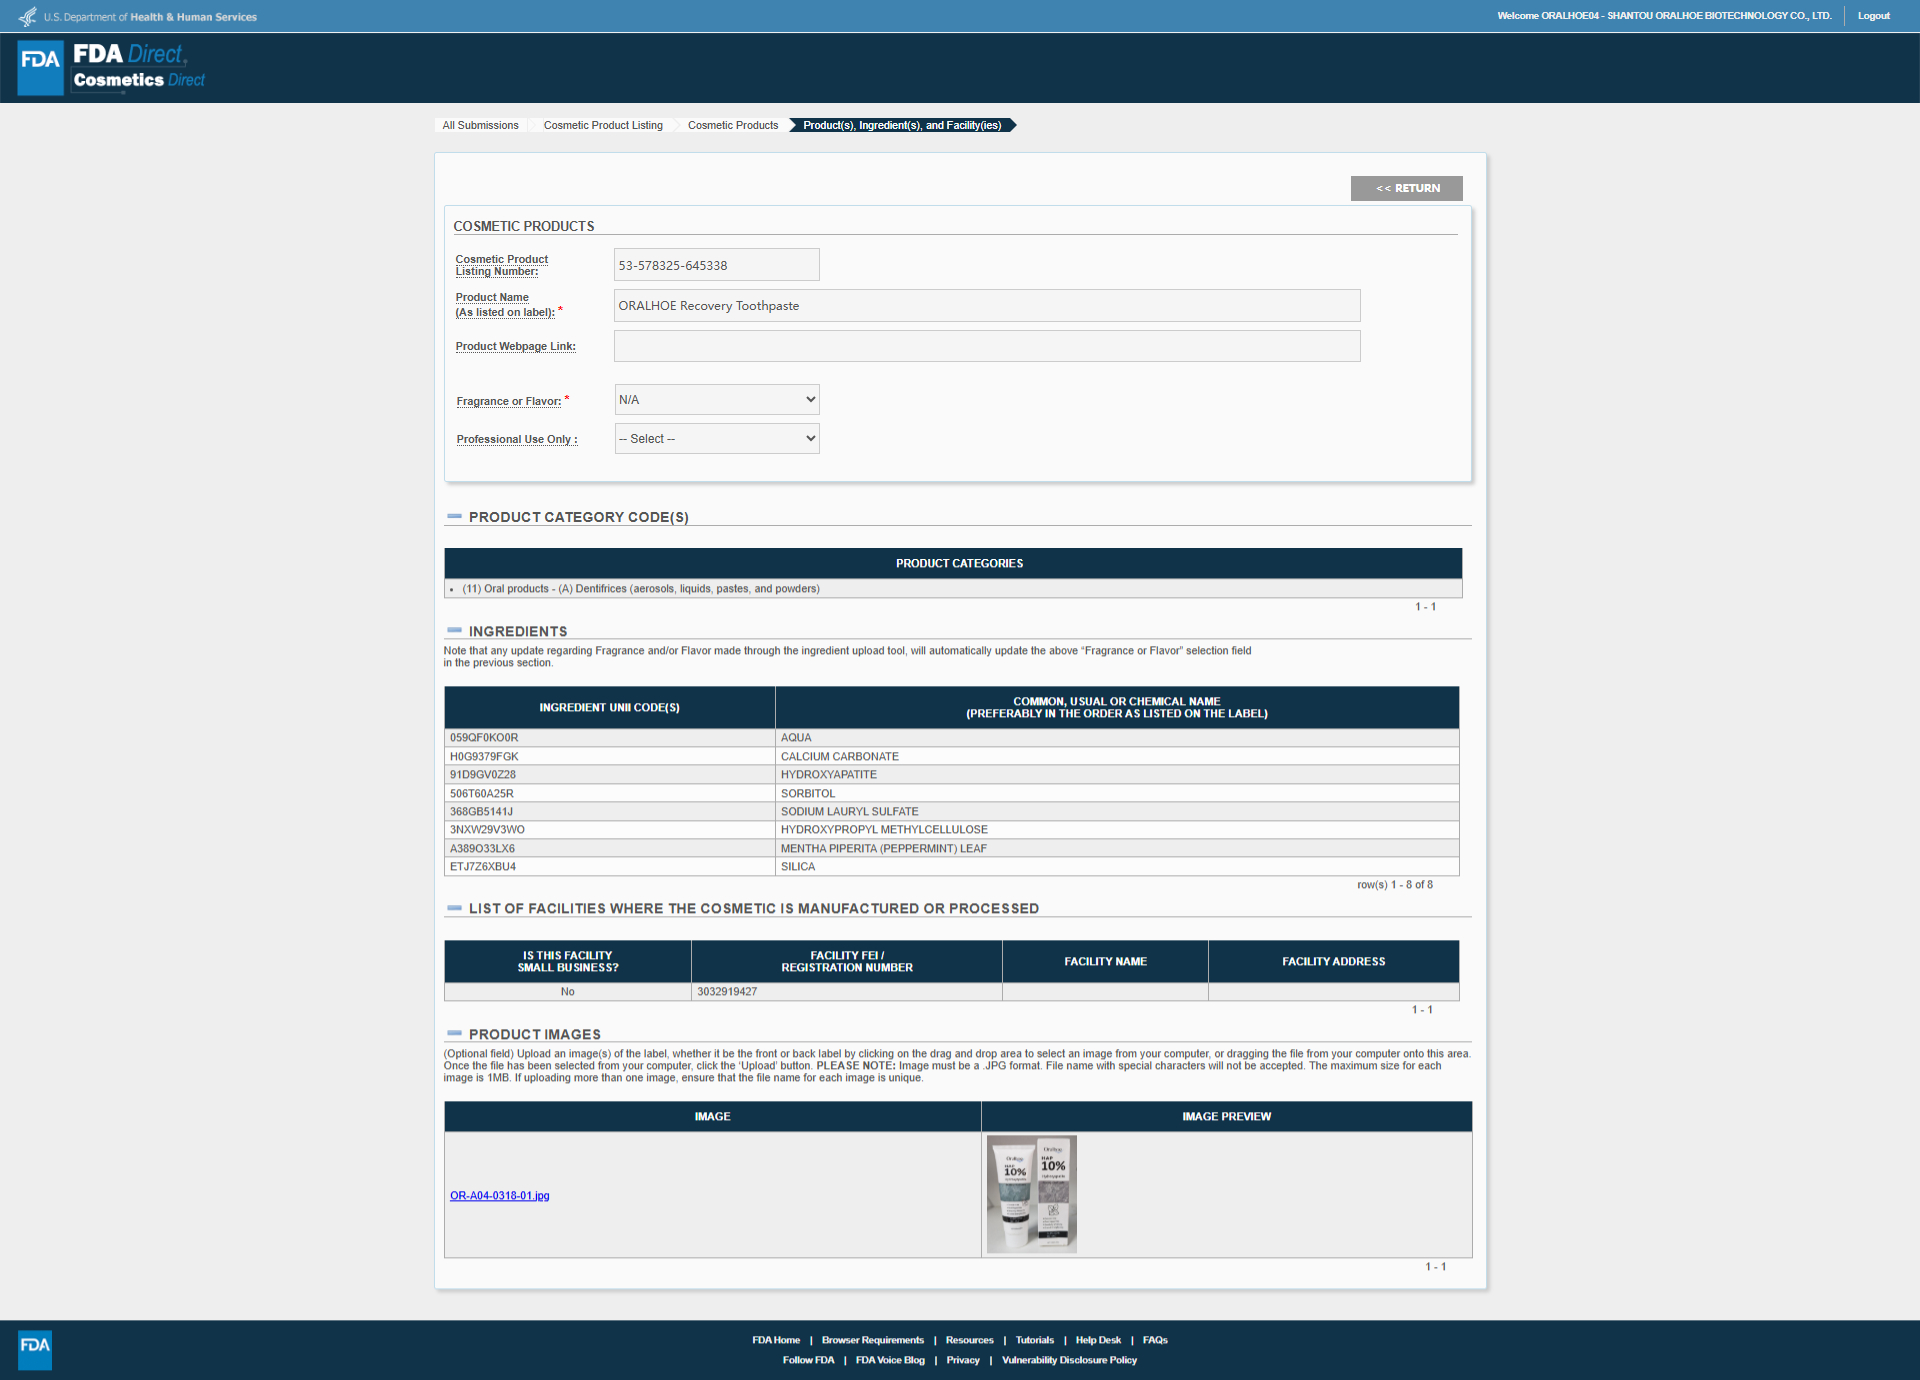This screenshot has width=1920, height=1380.
Task: Click the Cosmetic Product Listing Number field
Action: click(x=717, y=265)
